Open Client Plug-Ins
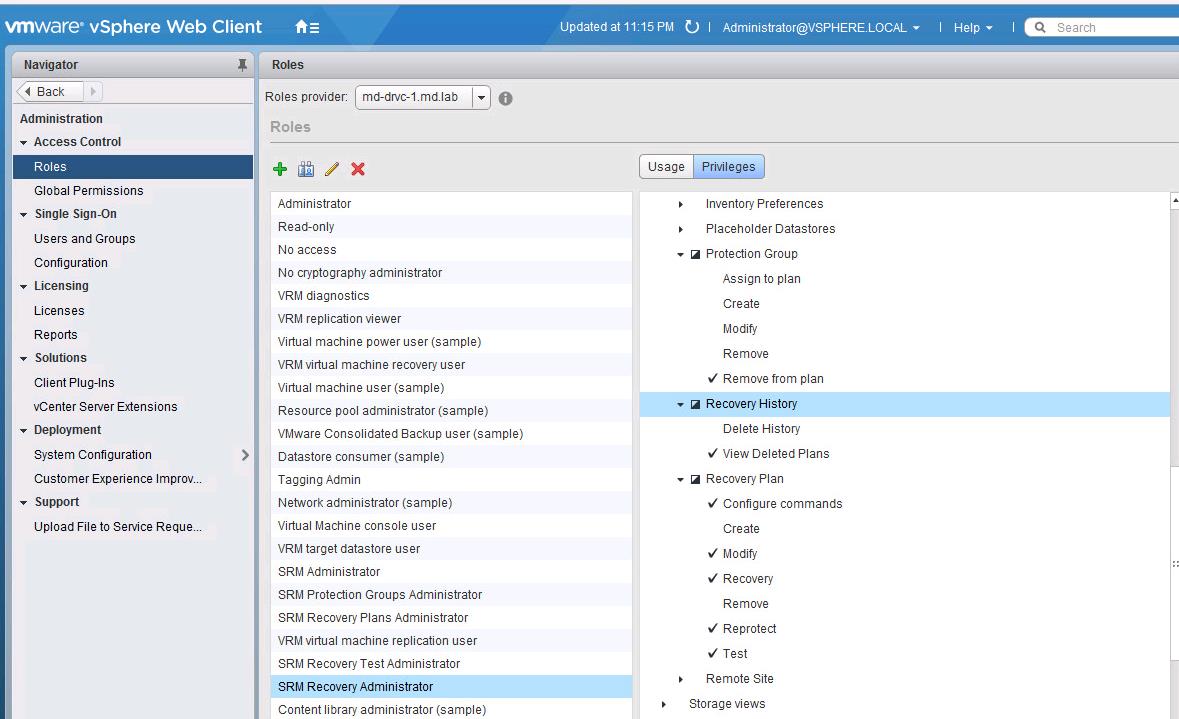Viewport: 1179px width, 719px height. tap(74, 382)
